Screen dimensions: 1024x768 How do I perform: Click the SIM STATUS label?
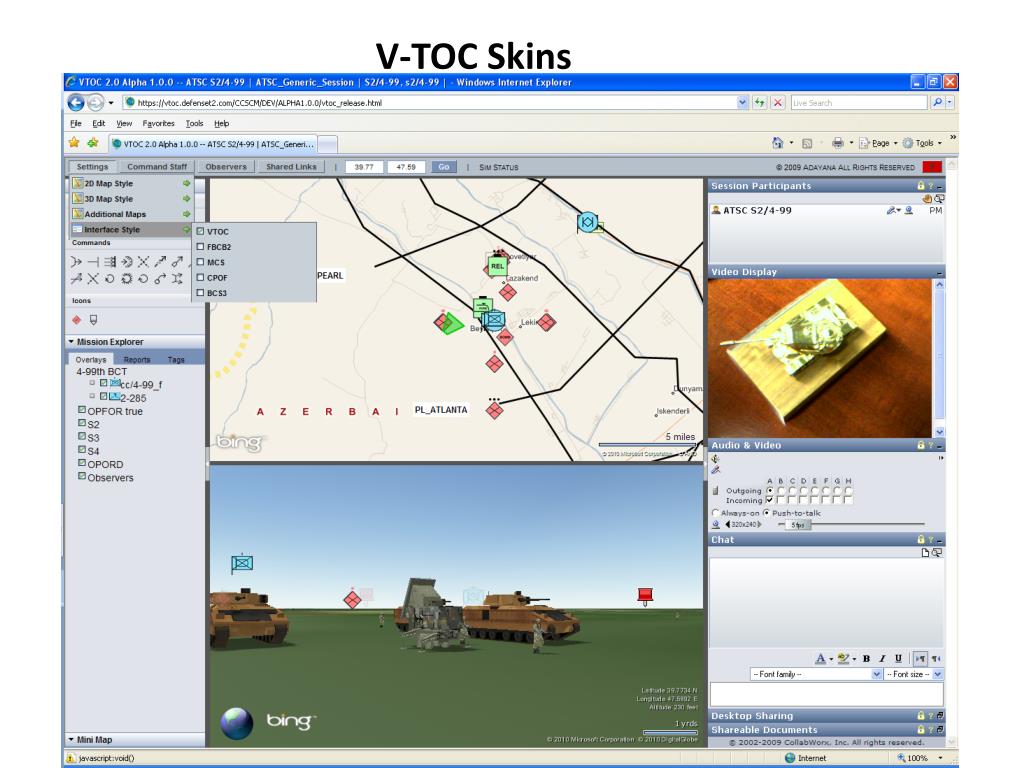[x=499, y=168]
